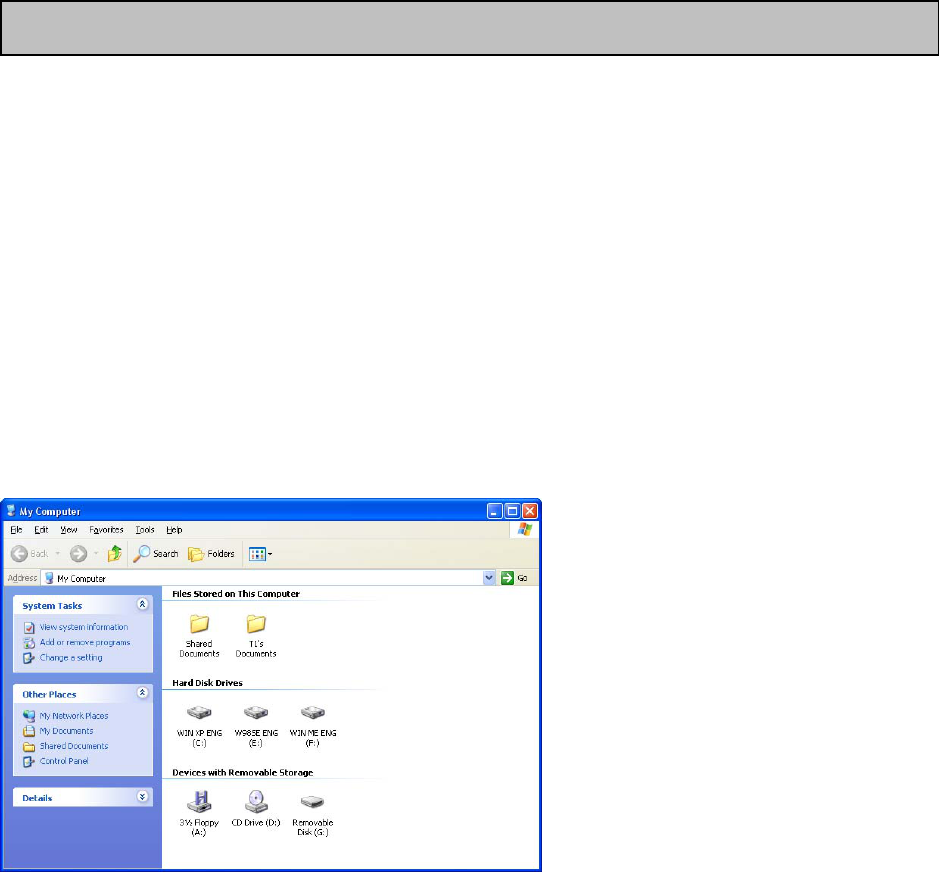Open the File menu
Screen dimensions: 939x872
16,530
